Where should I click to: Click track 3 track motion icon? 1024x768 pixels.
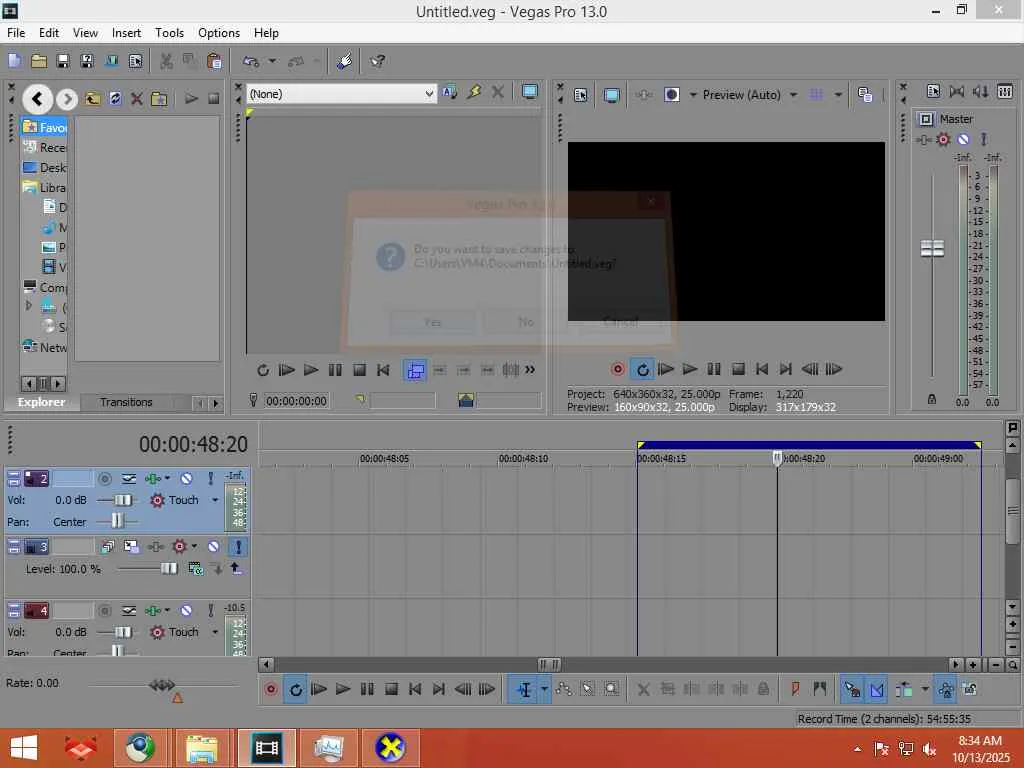click(131, 546)
